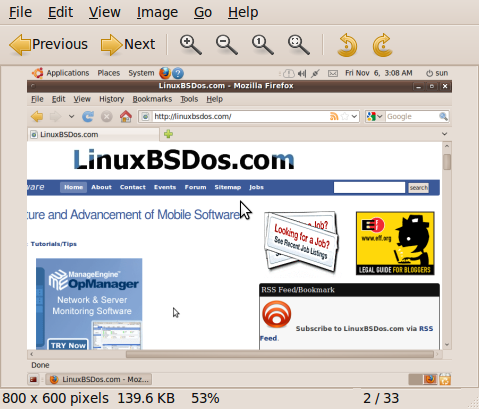The width and height of the screenshot is (479, 409).
Task: Open the Go menu
Action: click(203, 12)
